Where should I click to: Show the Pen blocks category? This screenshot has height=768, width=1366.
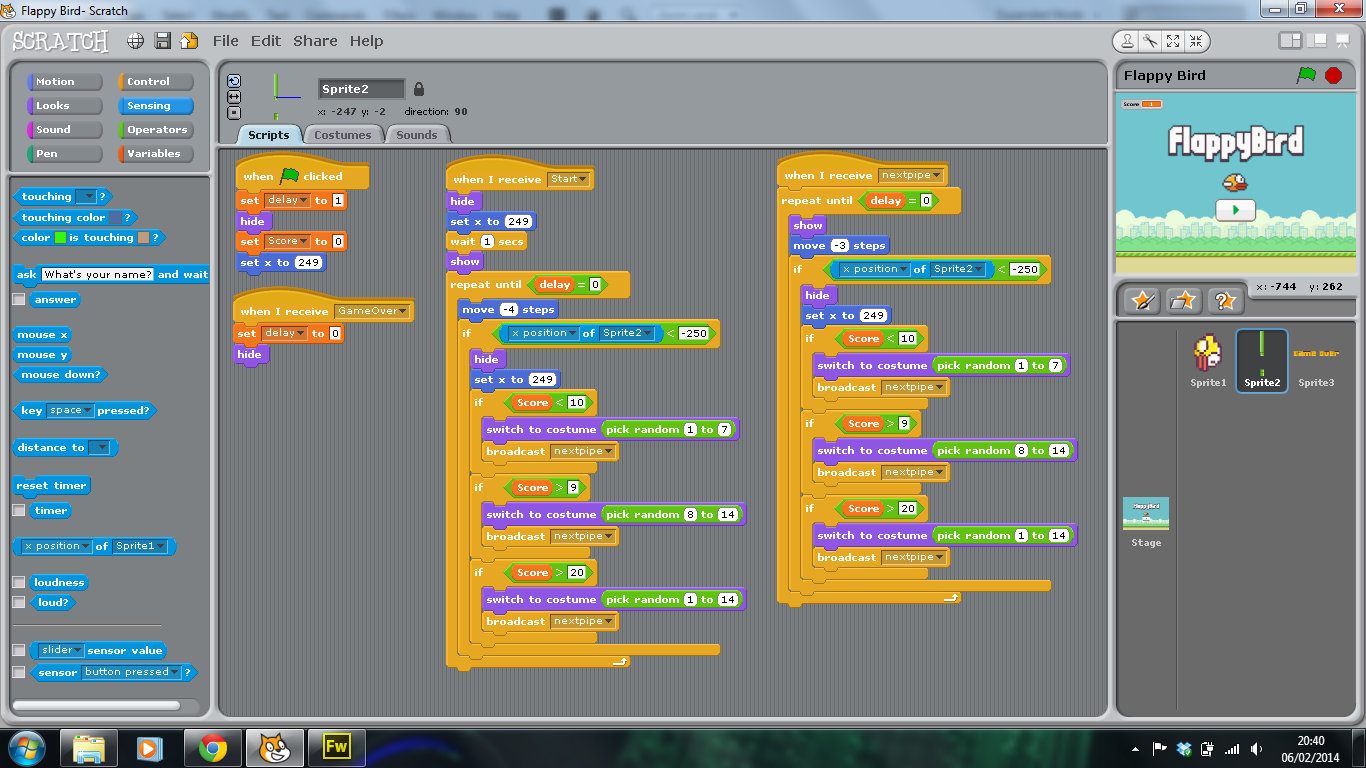click(x=65, y=154)
